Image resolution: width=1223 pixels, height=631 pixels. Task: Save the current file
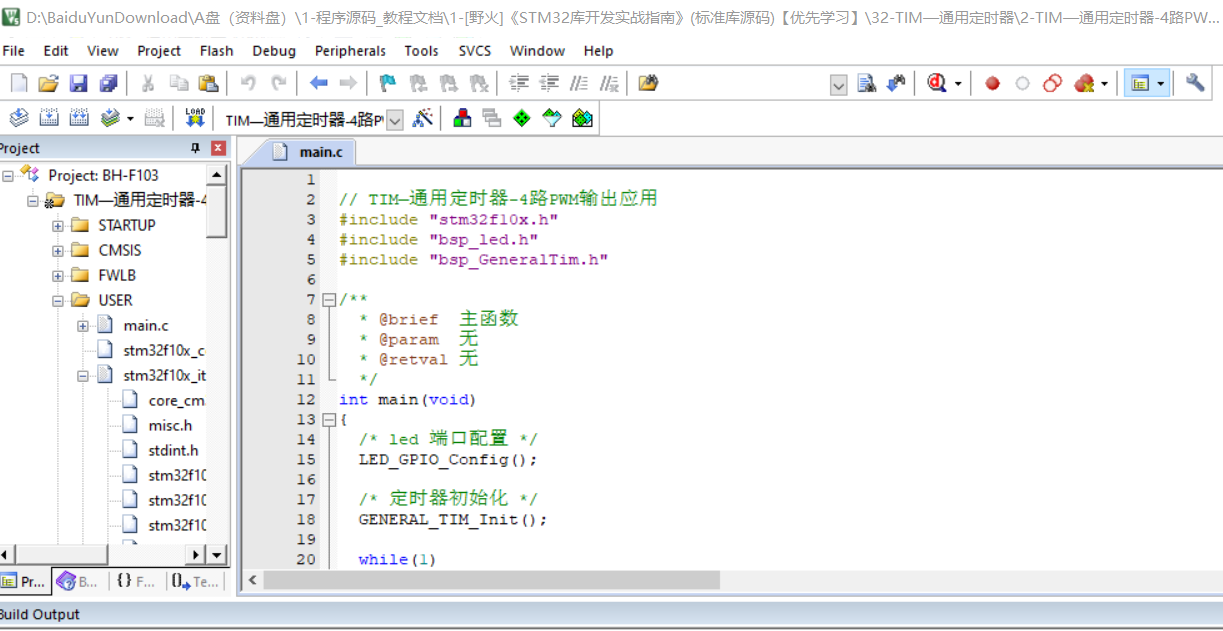[78, 84]
